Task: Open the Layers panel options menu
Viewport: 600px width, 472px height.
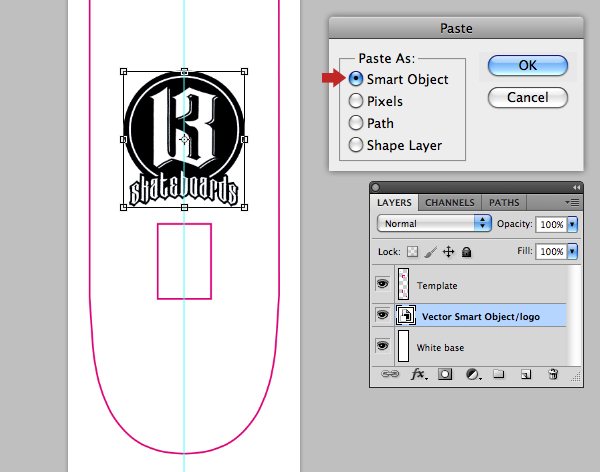Action: pos(572,203)
